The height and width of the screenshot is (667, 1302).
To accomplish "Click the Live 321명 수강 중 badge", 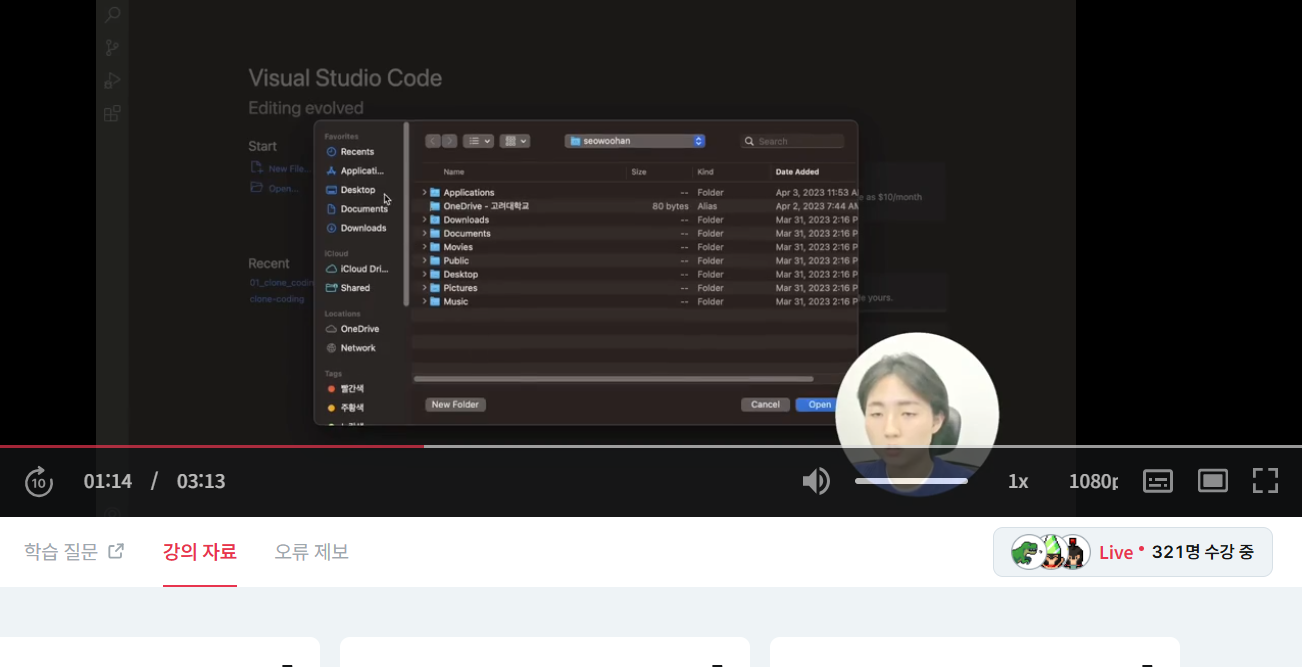I will [x=1133, y=552].
